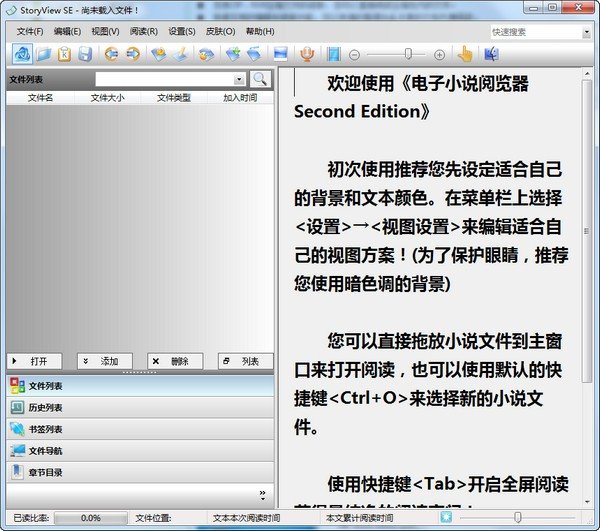Click the 打开 button
The image size is (600, 531).
[x=34, y=361]
